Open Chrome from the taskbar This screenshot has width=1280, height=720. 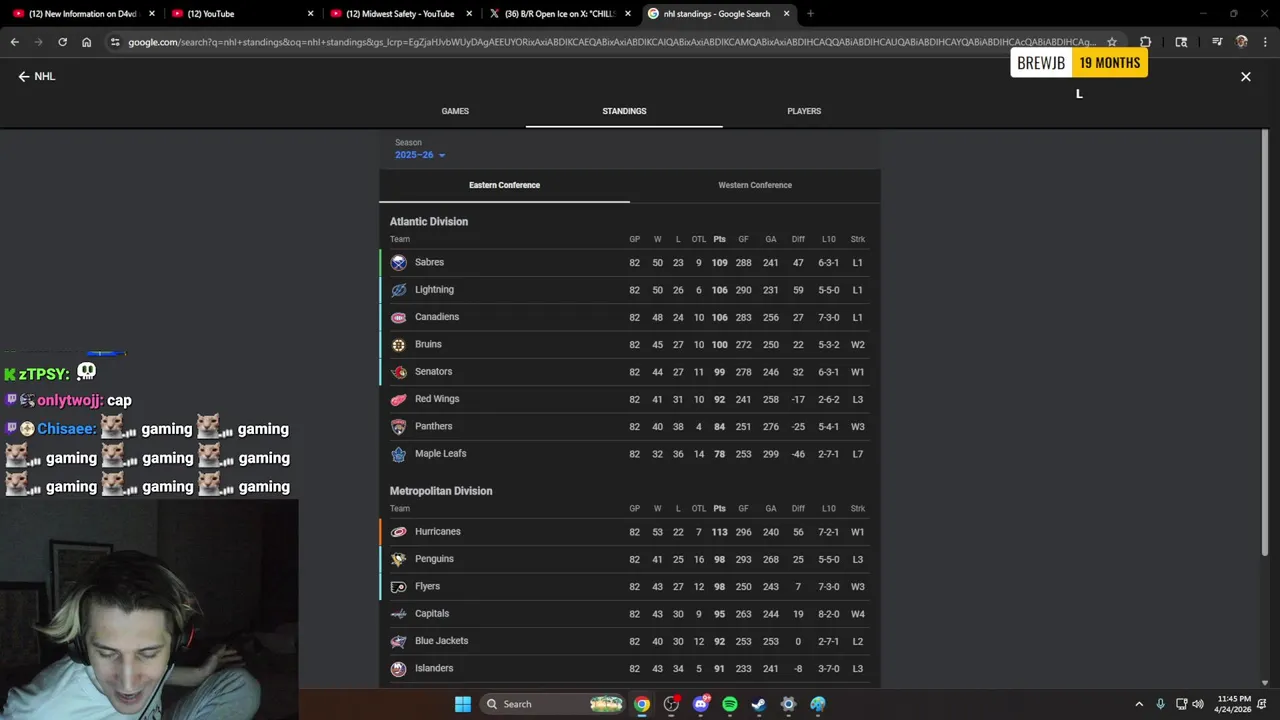(x=642, y=704)
